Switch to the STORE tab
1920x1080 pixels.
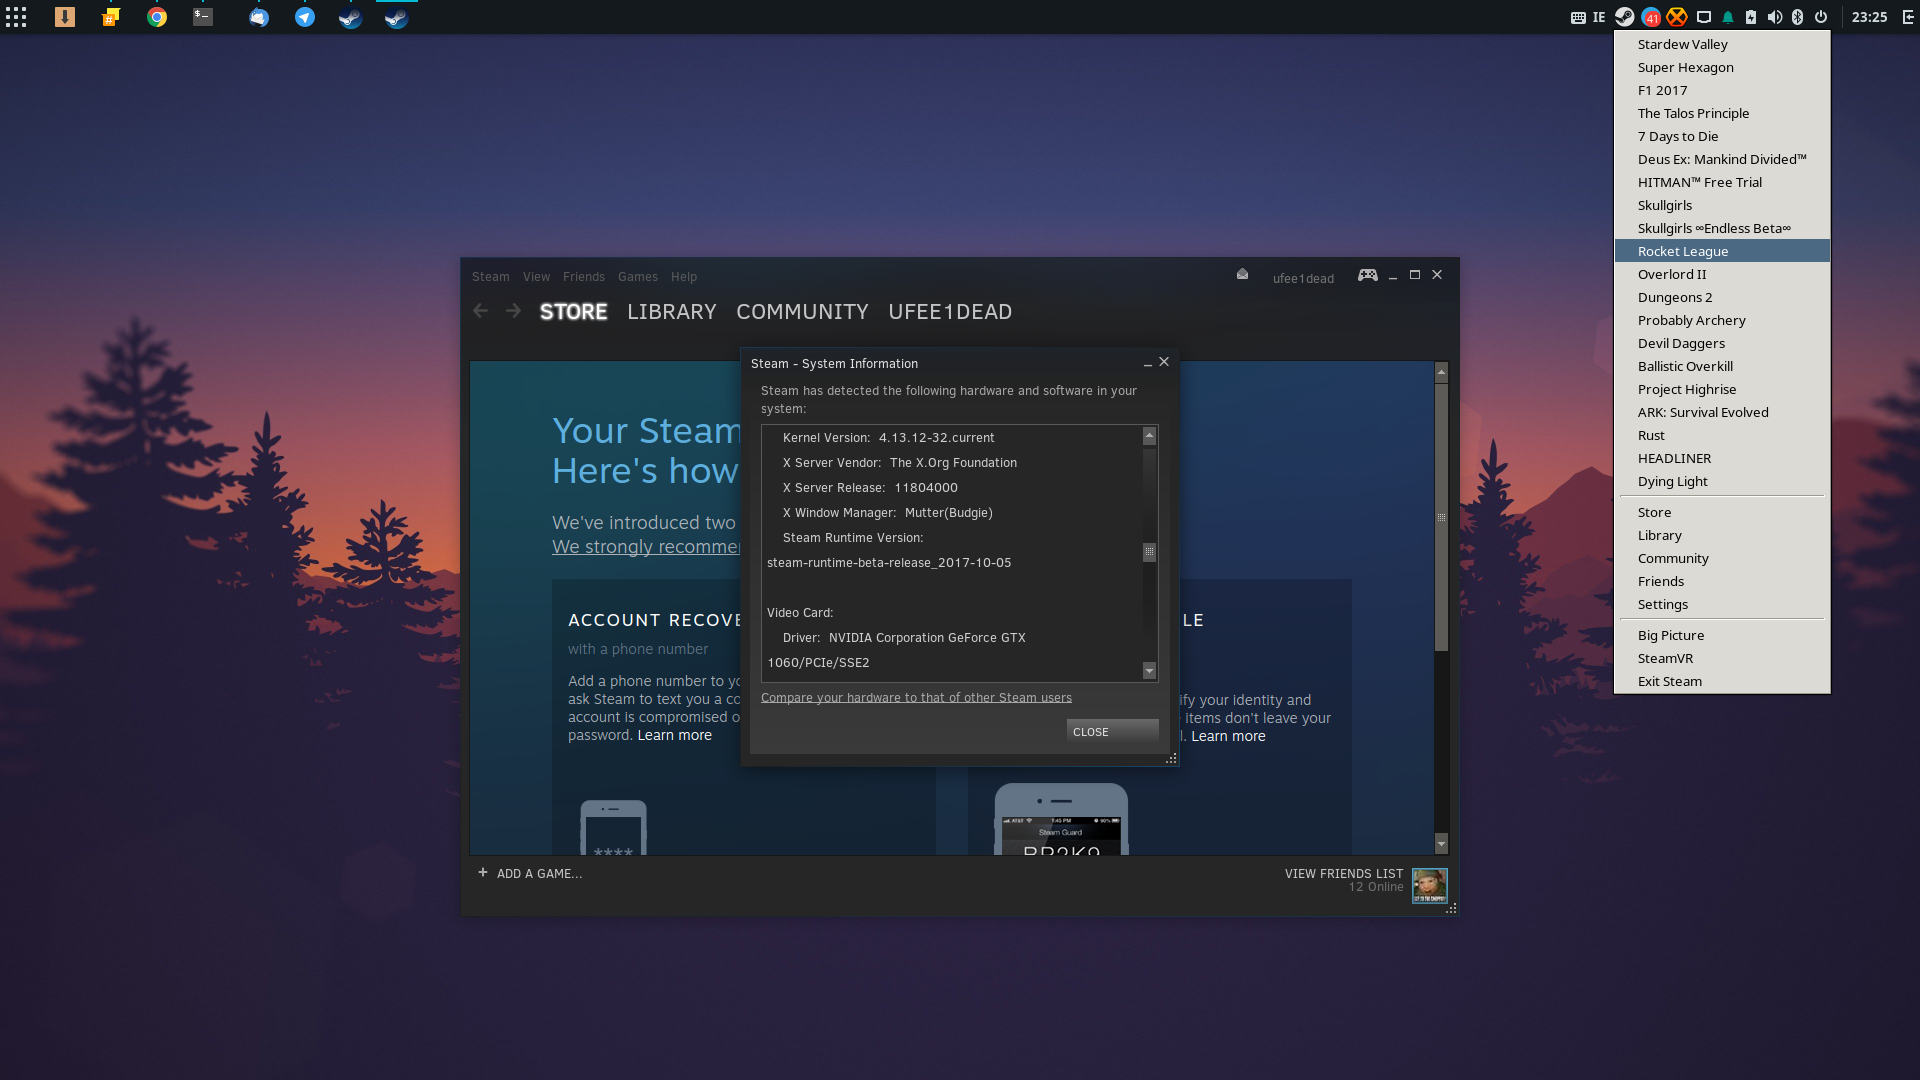point(573,312)
